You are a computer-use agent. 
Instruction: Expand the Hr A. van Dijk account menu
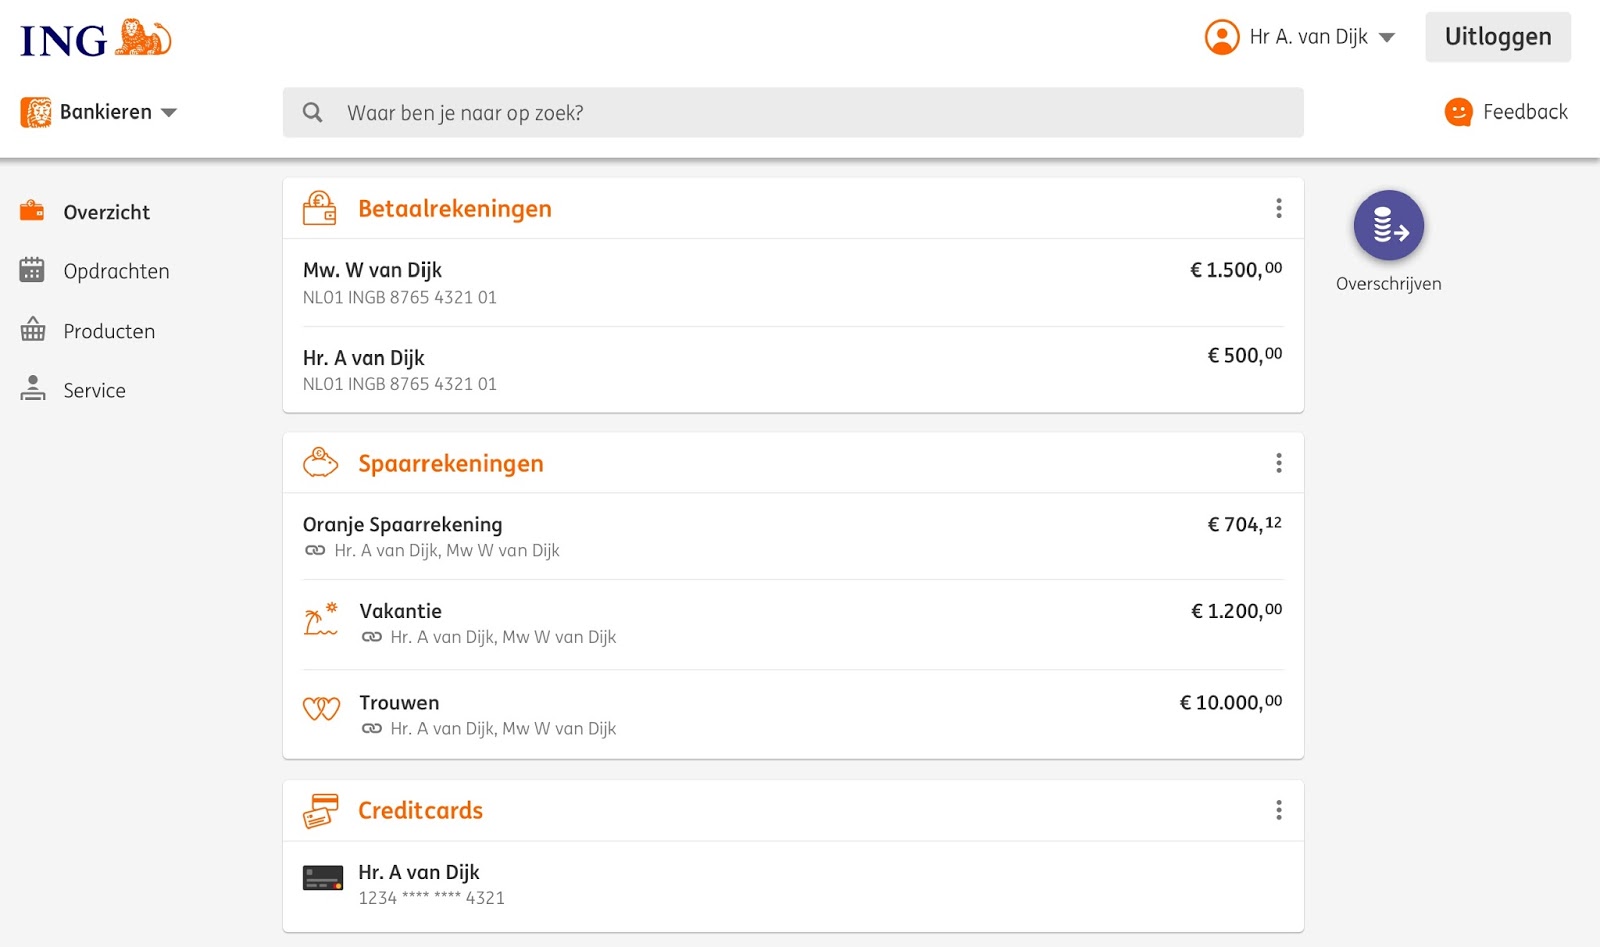click(1386, 38)
